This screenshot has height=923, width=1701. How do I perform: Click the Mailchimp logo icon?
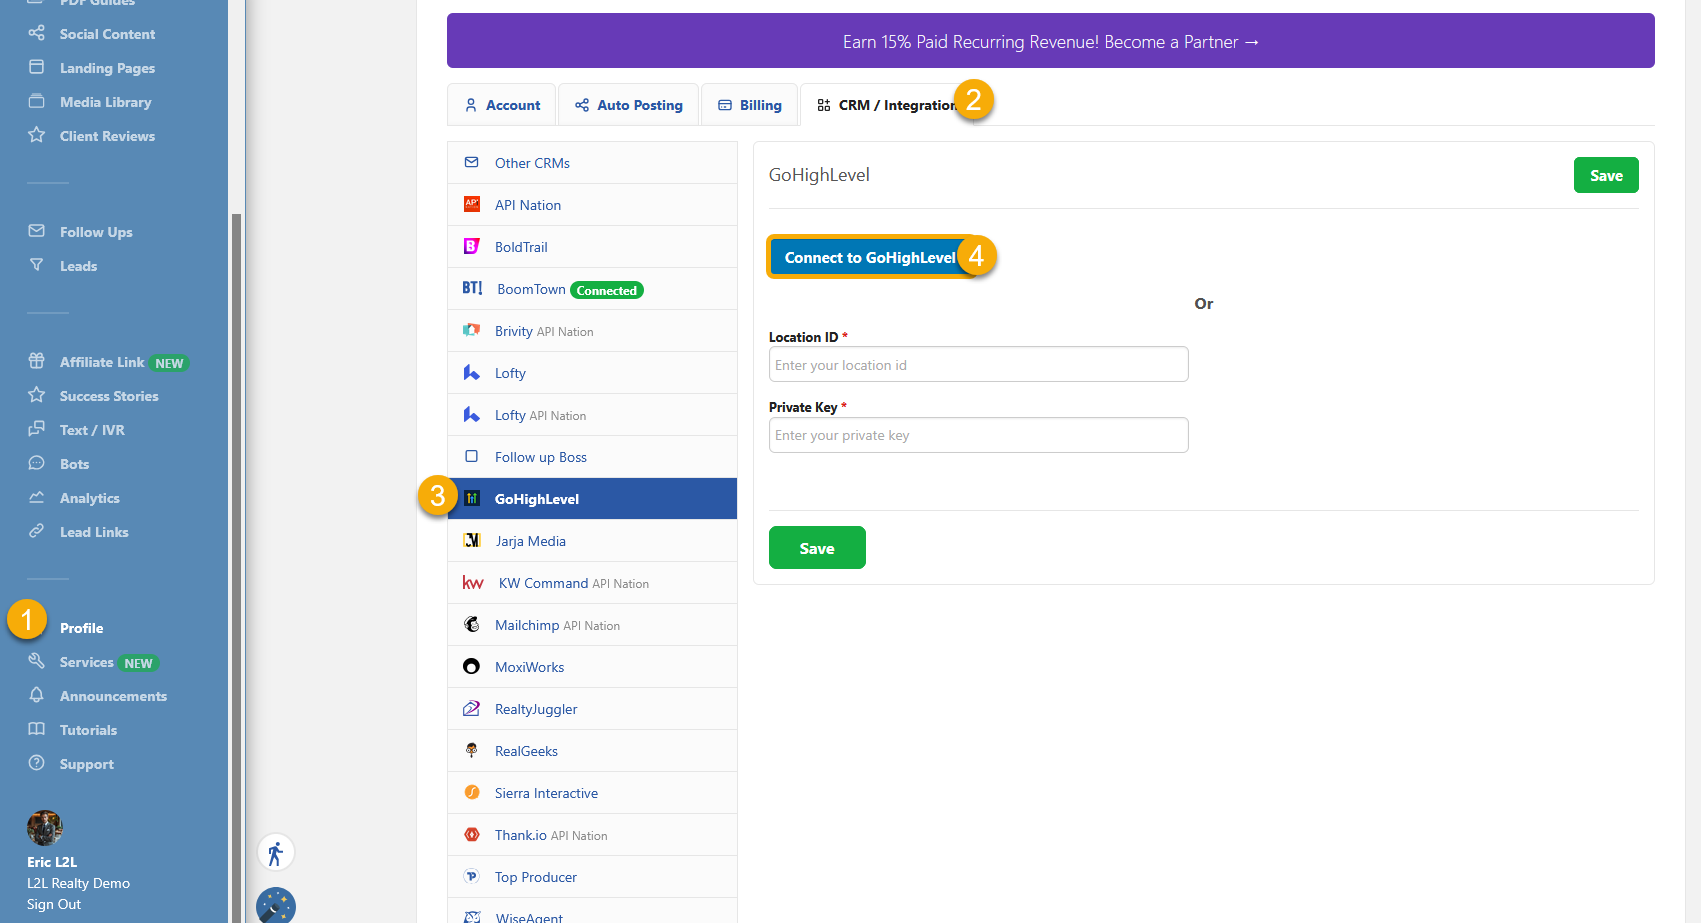(x=472, y=624)
